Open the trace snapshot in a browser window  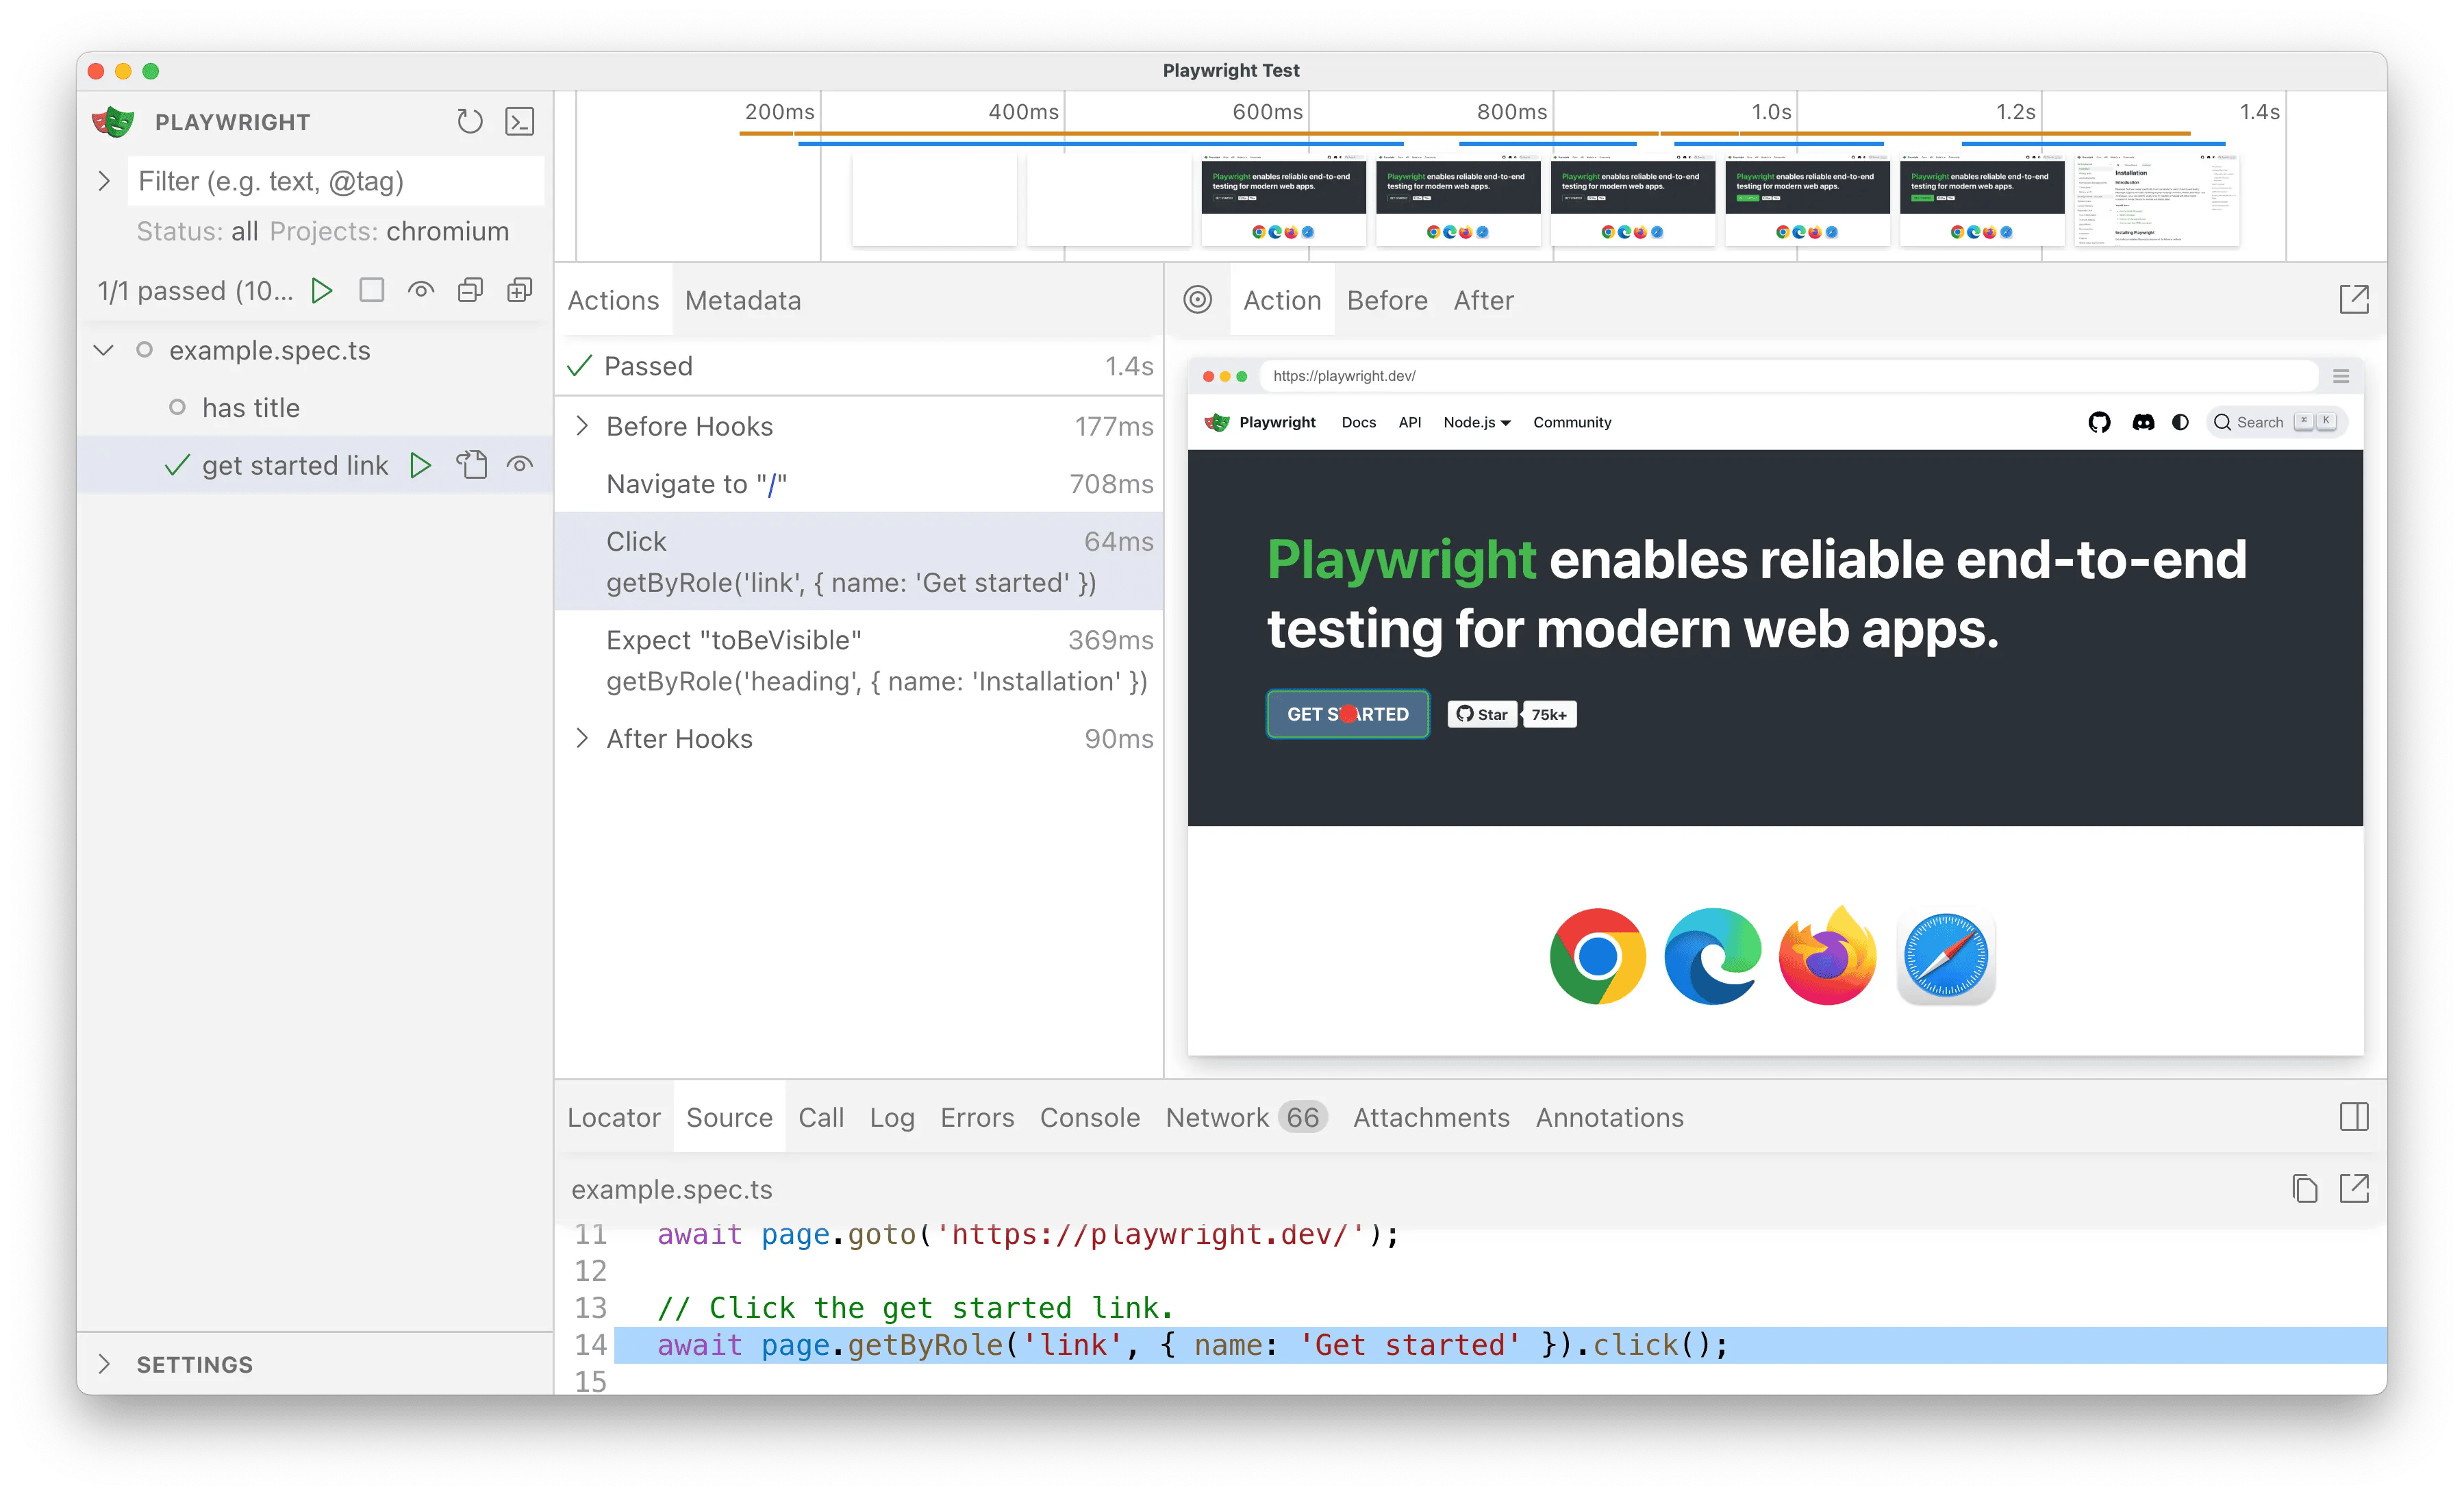coord(2355,298)
